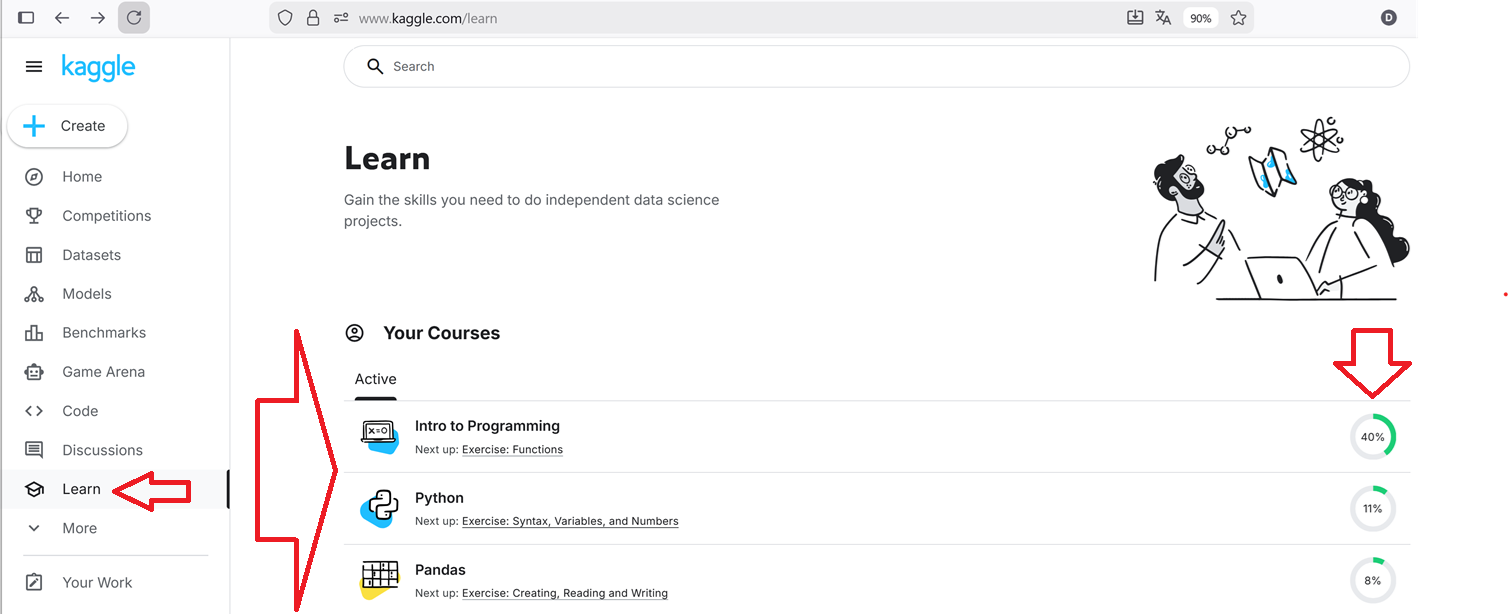
Task: Toggle the browser sidebar panel
Action: pos(26,18)
